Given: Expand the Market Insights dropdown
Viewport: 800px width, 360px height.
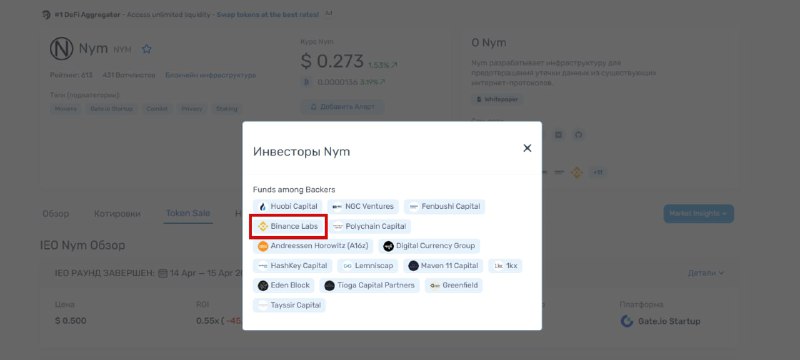Looking at the screenshot, I should (x=698, y=214).
